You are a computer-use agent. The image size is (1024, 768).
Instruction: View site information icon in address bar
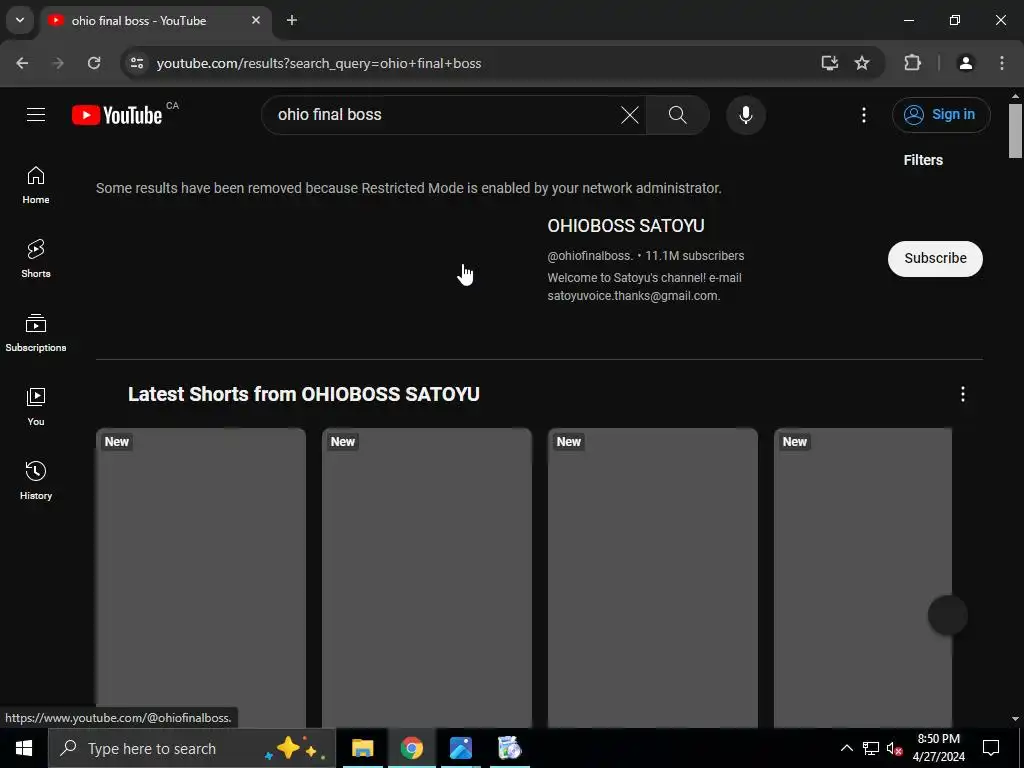(137, 63)
